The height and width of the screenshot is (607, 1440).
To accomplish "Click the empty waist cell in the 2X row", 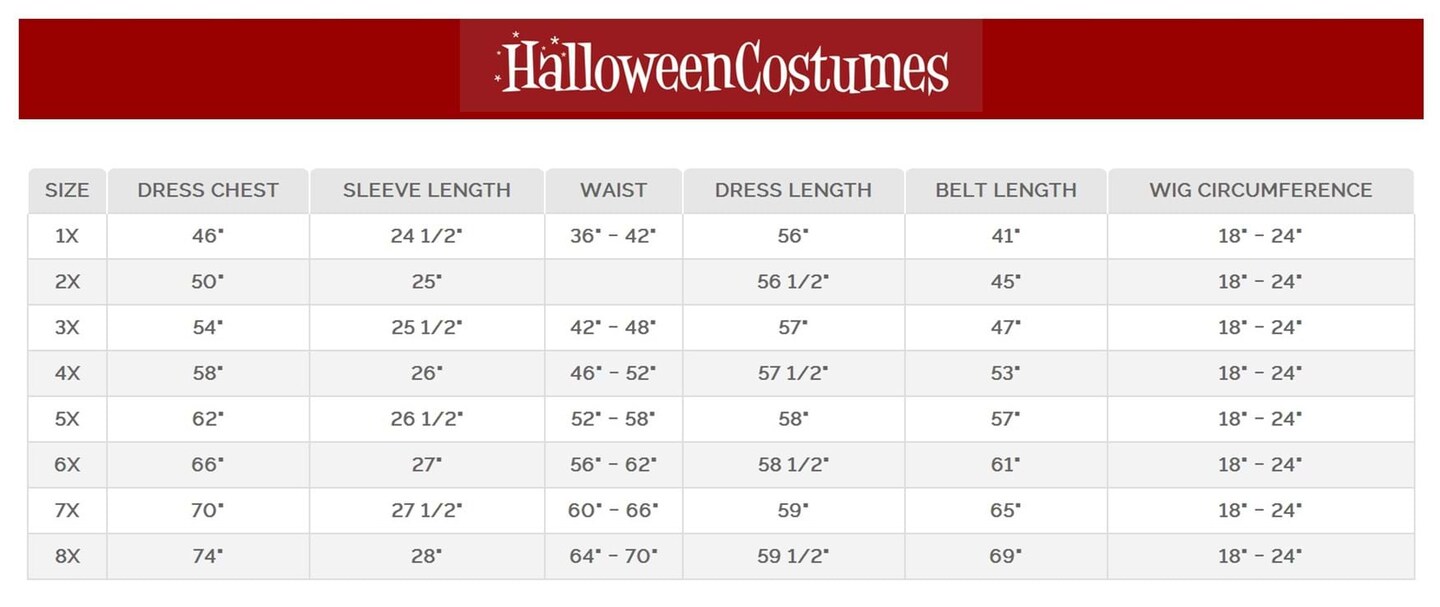I will click(613, 282).
